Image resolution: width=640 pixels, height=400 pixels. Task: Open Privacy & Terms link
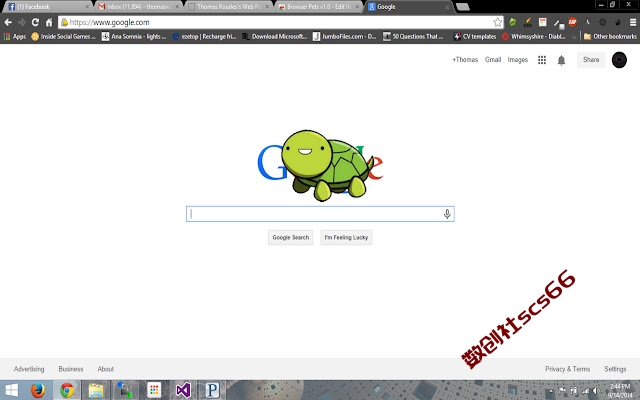567,369
